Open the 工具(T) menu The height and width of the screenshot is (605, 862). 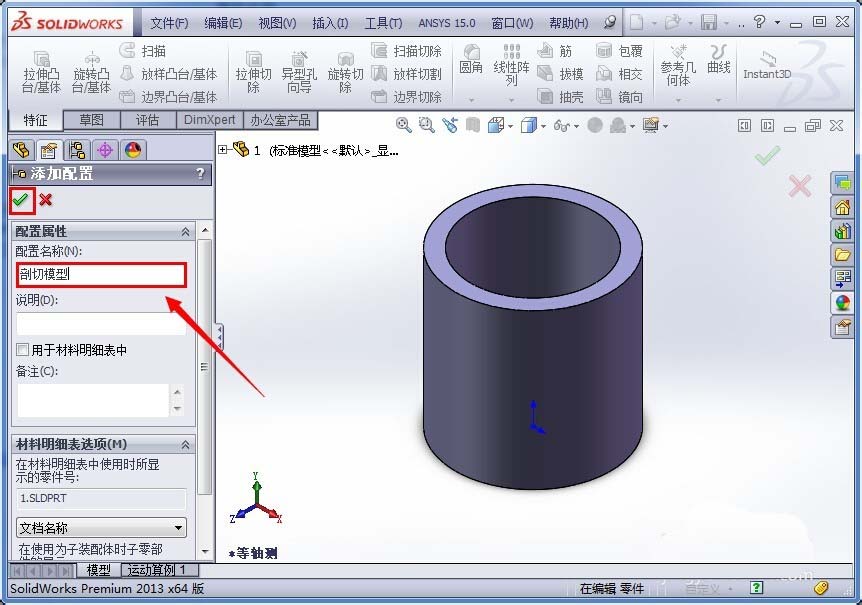383,23
